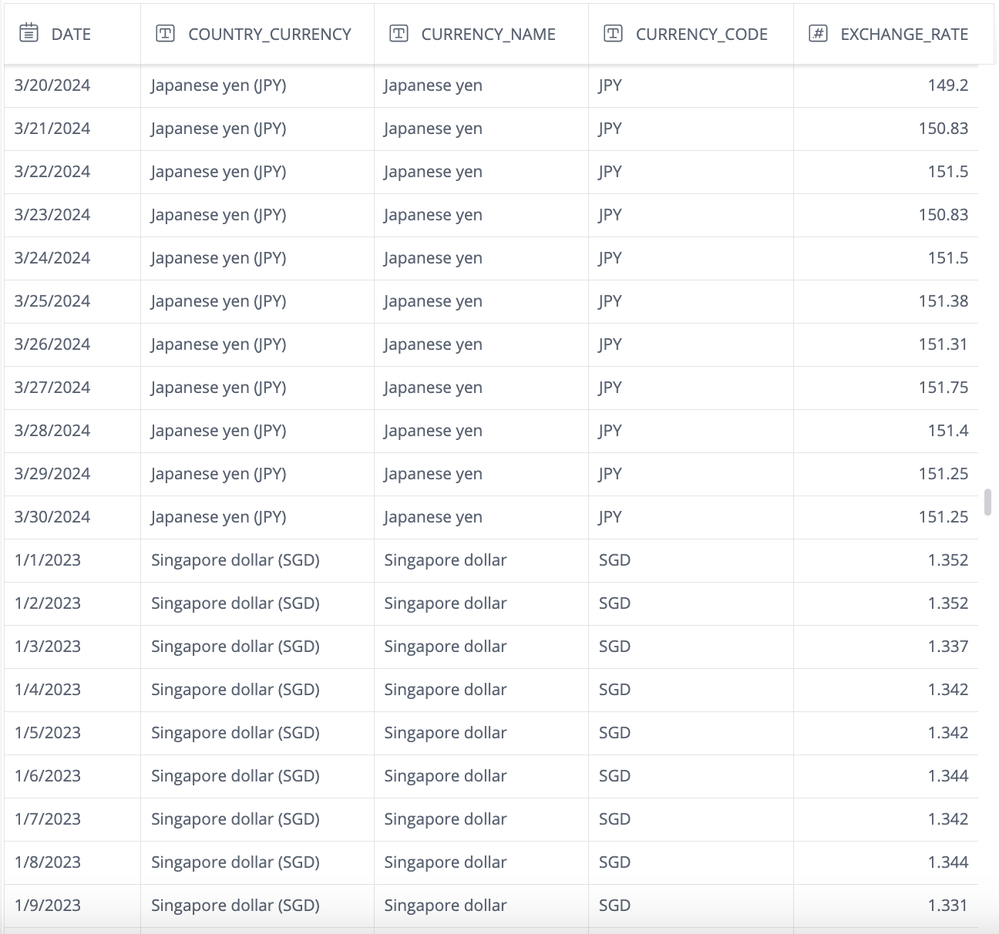Select the JPY code in 3/30/2024 row
Screen dimensions: 999x934
[x=610, y=517]
